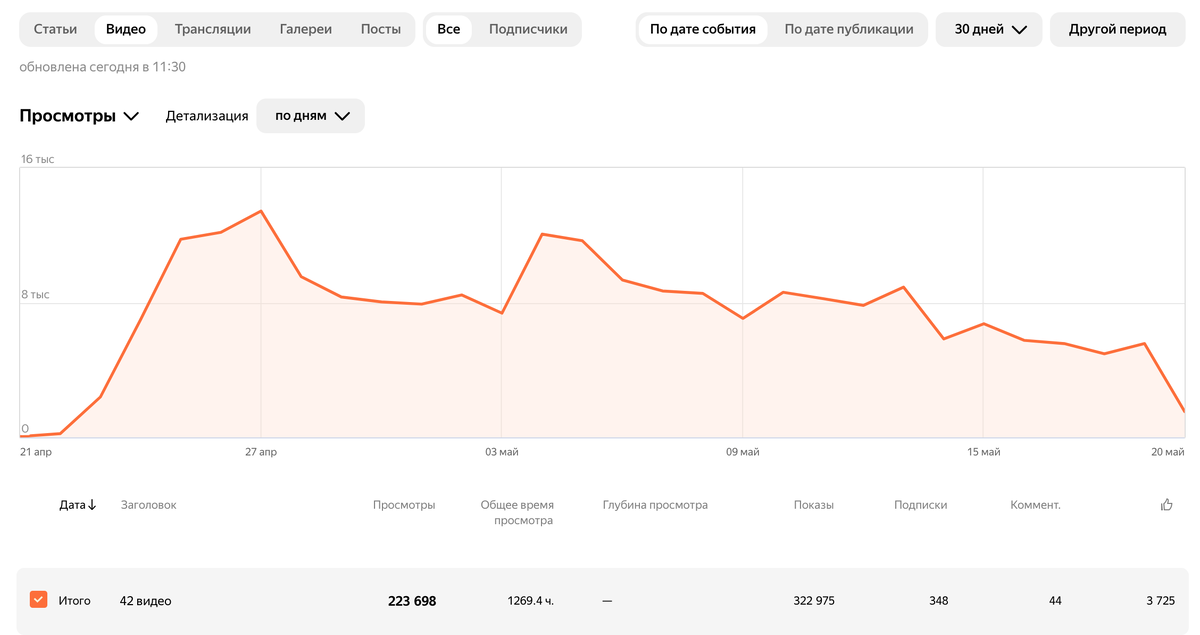
Task: Select the Все audience filter
Action: [449, 29]
